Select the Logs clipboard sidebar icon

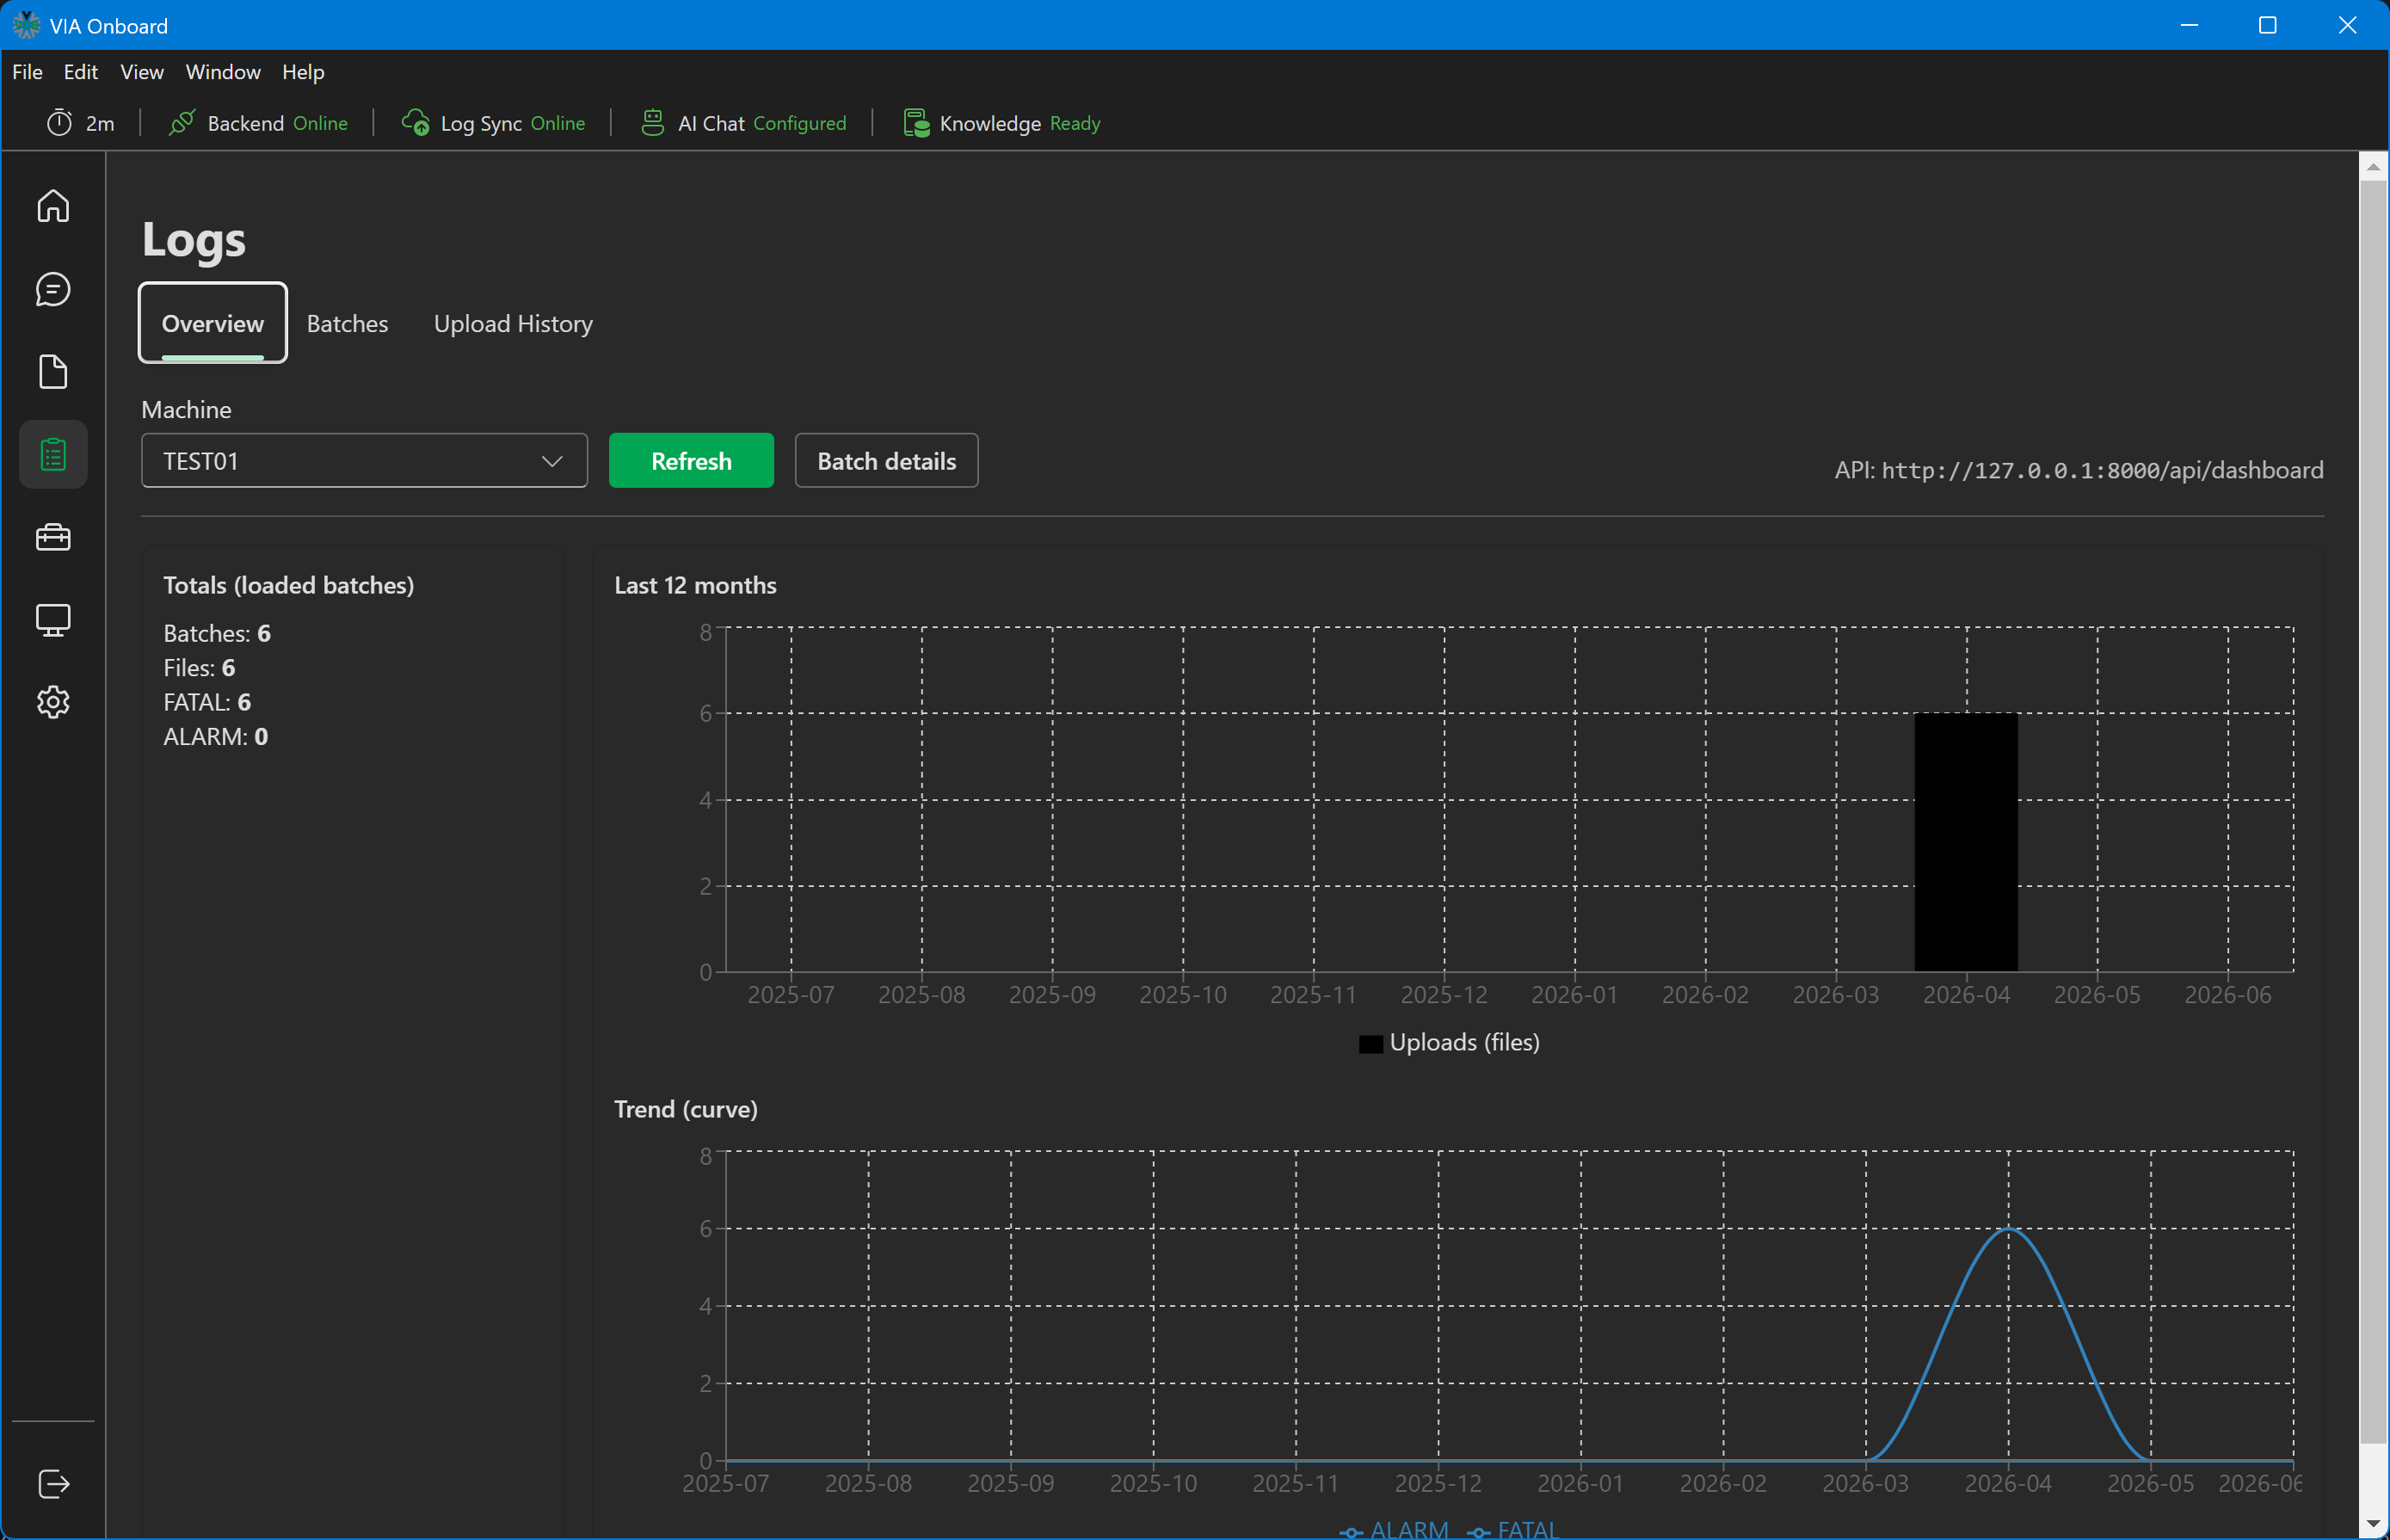coord(53,455)
